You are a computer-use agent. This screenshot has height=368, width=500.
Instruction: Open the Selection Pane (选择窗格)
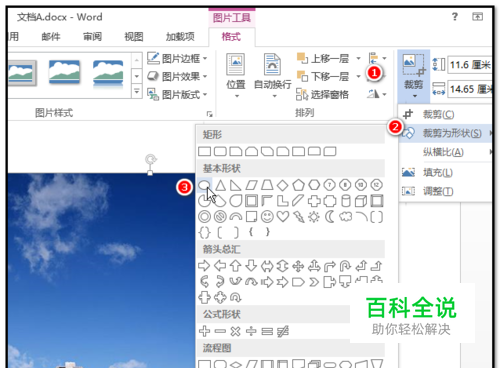(322, 95)
